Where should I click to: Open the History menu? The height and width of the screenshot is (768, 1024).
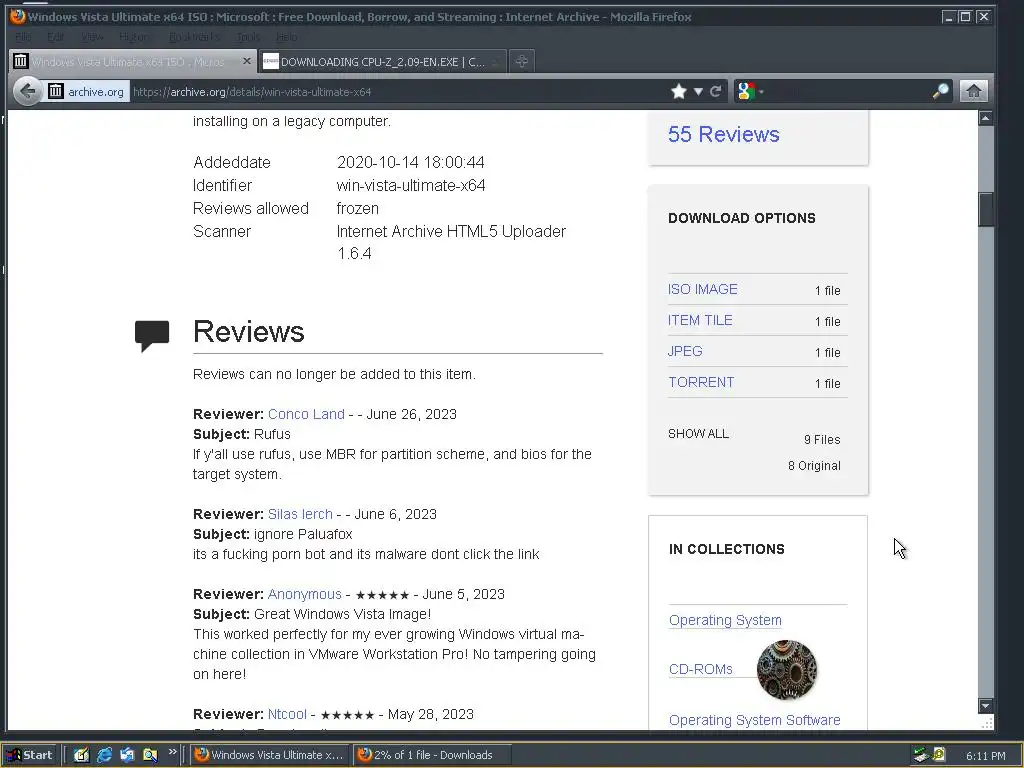(135, 37)
